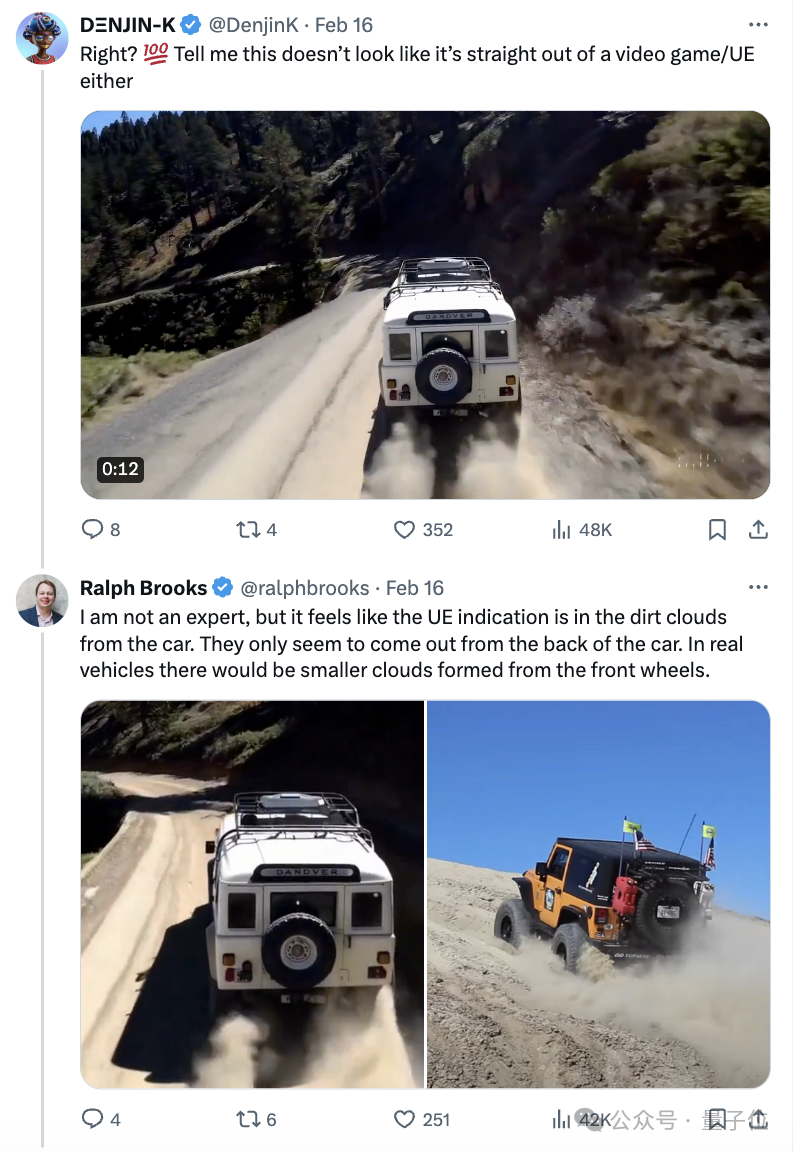Image resolution: width=794 pixels, height=1152 pixels.
Task: Open the orange Jeep photo
Action: click(x=598, y=894)
